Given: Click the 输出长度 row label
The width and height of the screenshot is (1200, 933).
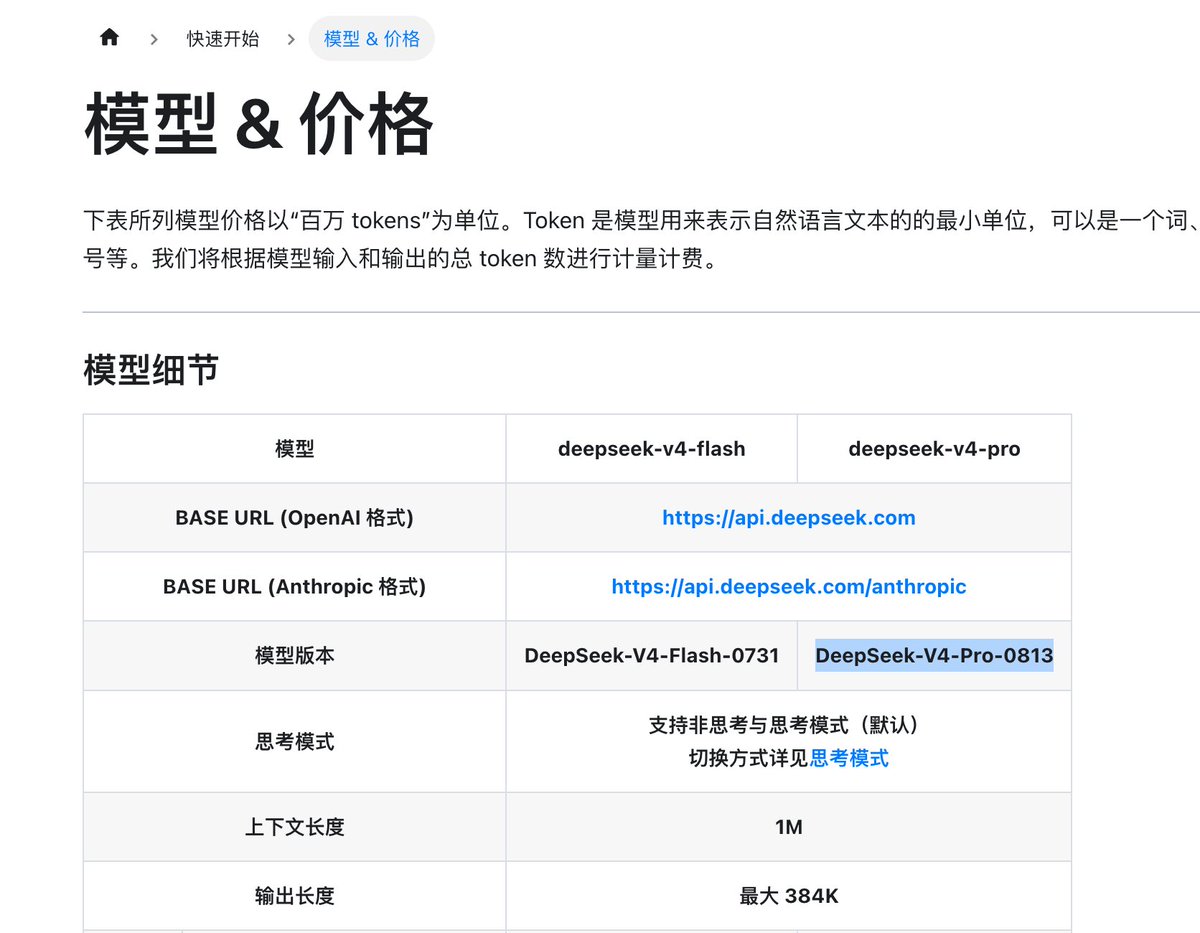Looking at the screenshot, I should [x=295, y=896].
